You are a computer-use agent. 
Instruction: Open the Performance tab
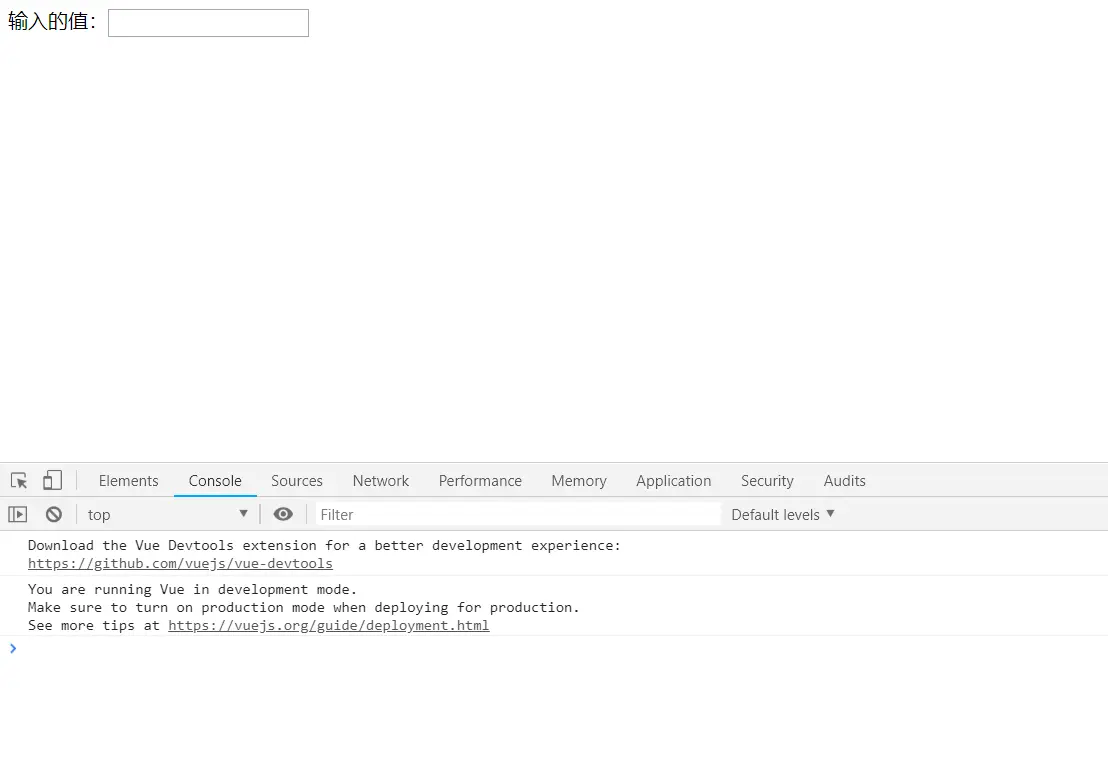coord(480,480)
